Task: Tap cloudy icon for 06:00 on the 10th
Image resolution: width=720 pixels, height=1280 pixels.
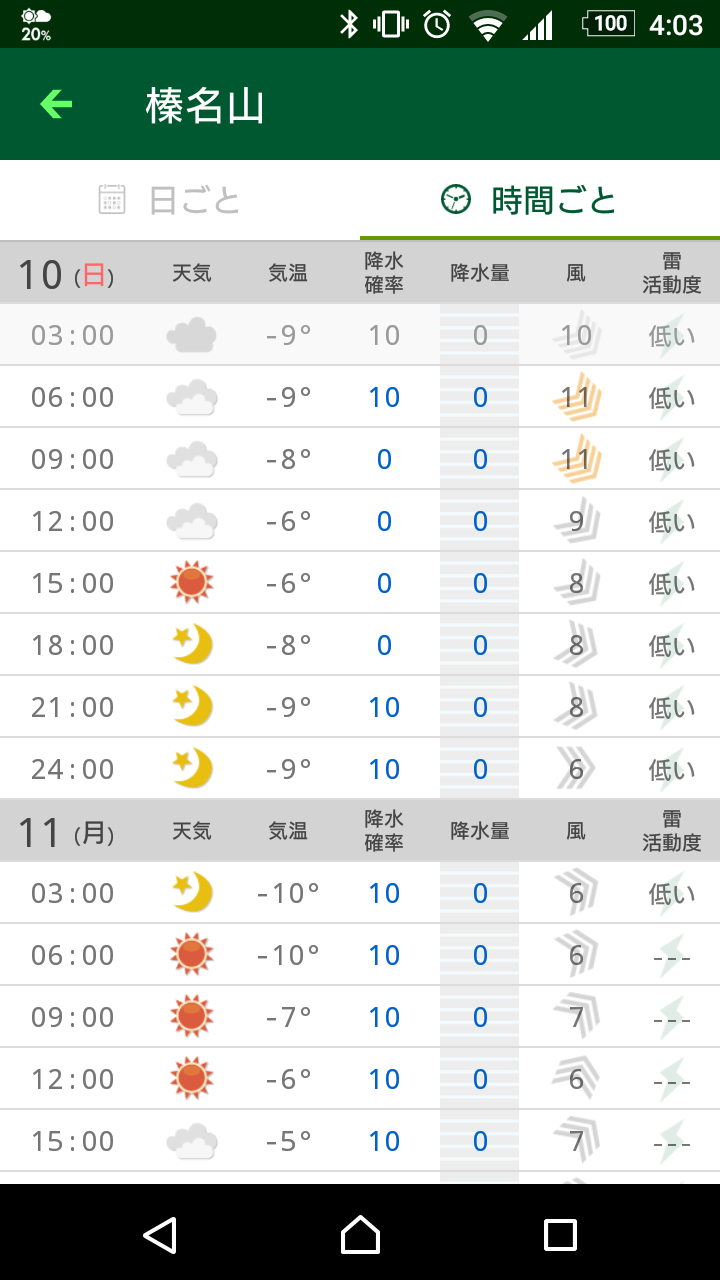Action: point(192,397)
